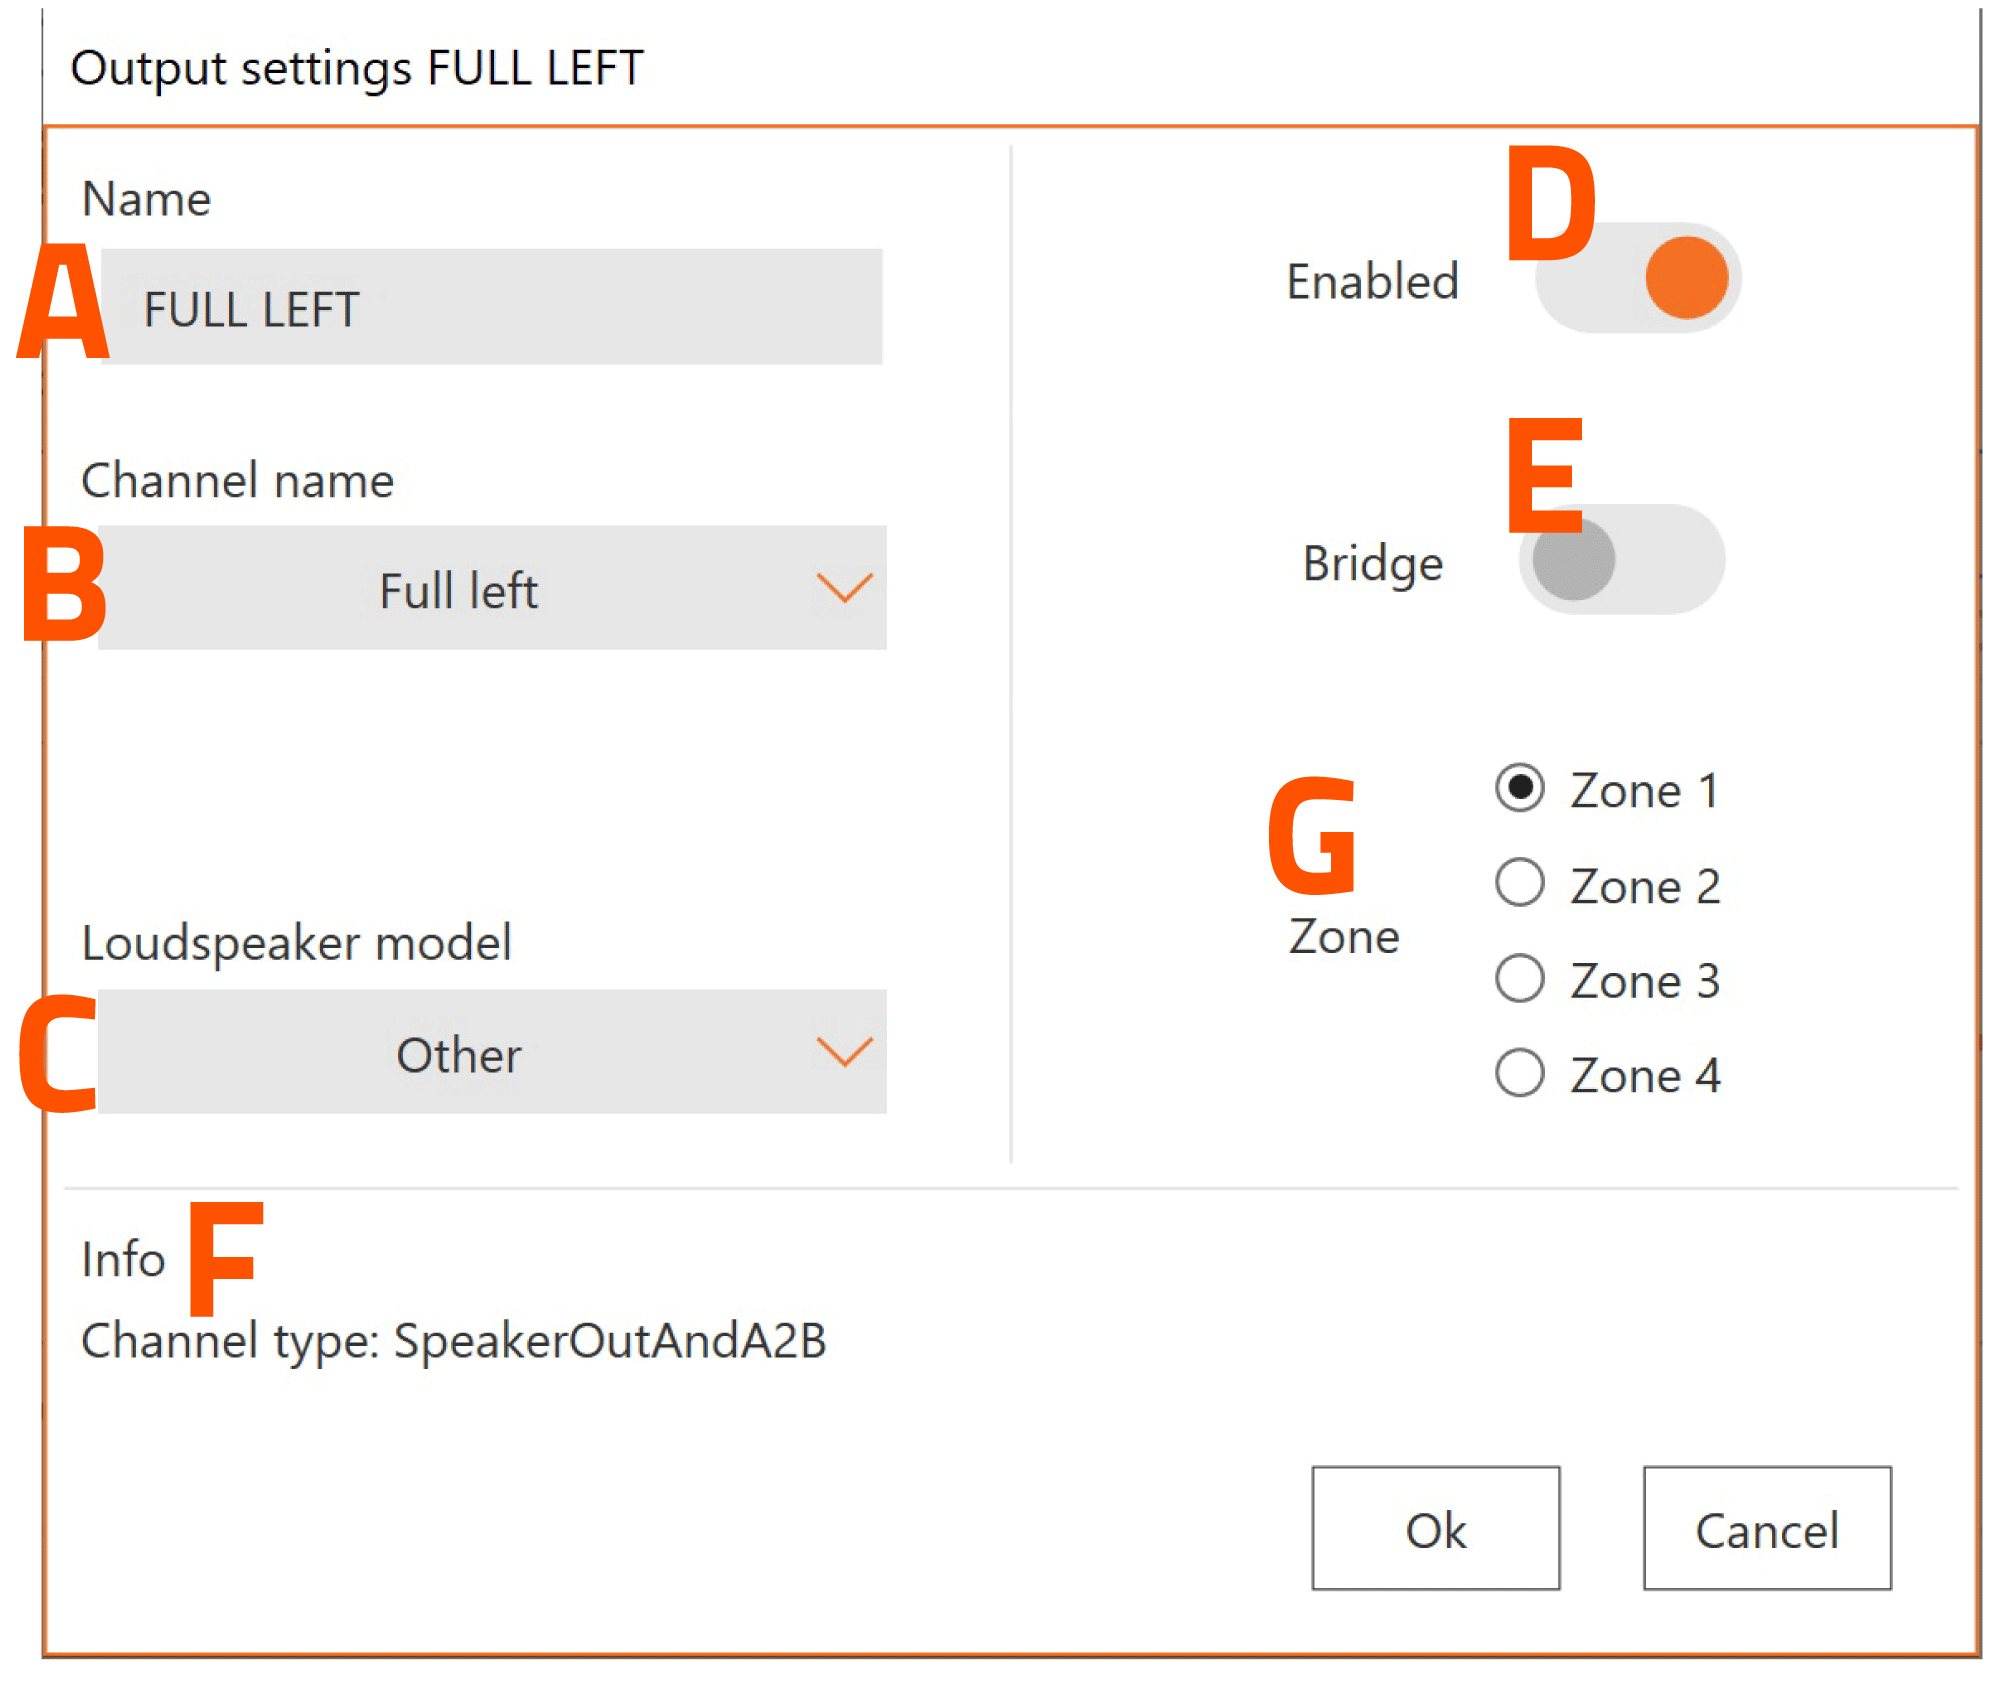Click the orange chevron beside Other
This screenshot has width=2000, height=1685.
coord(844,1052)
